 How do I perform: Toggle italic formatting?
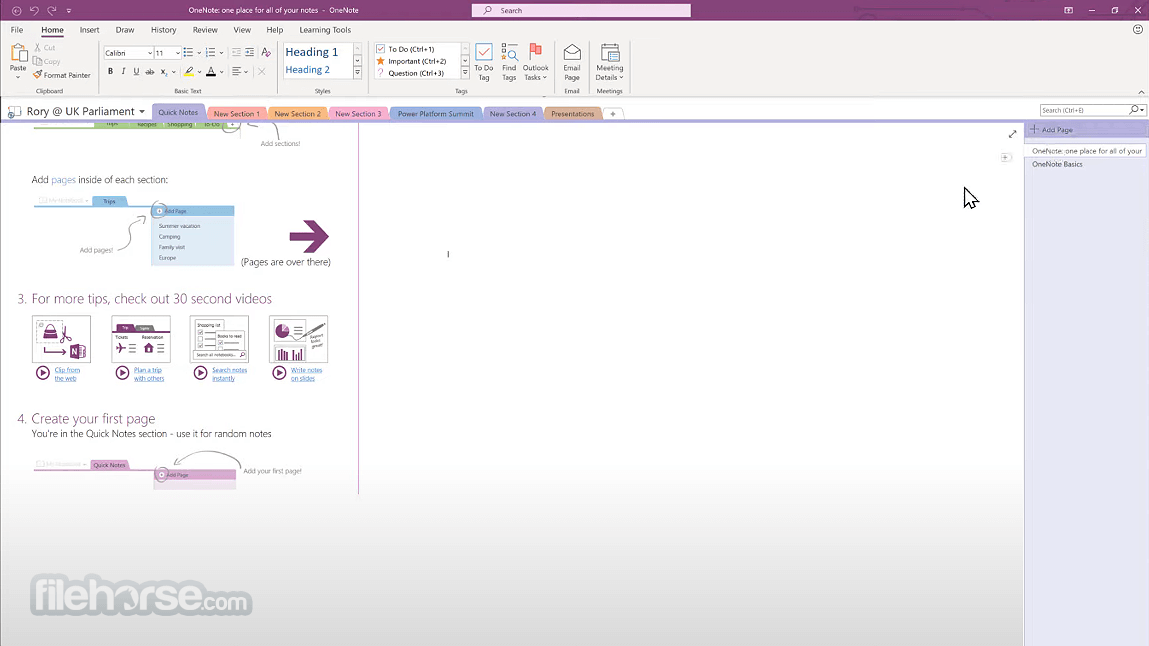tap(123, 72)
